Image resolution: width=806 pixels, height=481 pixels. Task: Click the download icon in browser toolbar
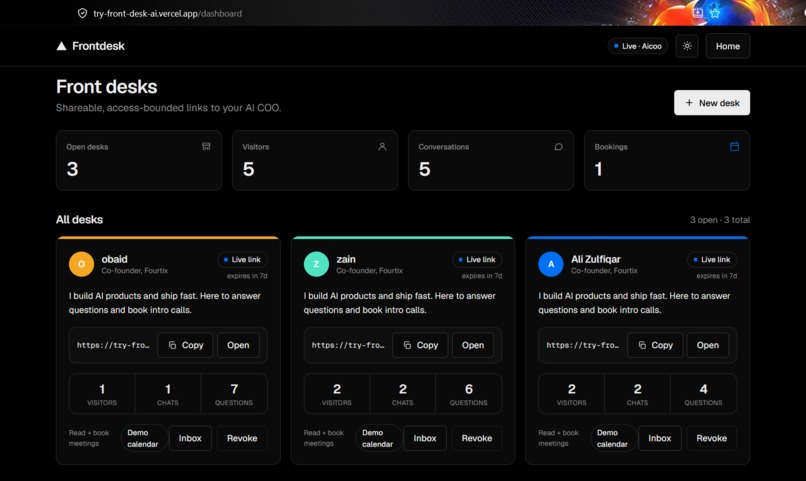(x=698, y=12)
